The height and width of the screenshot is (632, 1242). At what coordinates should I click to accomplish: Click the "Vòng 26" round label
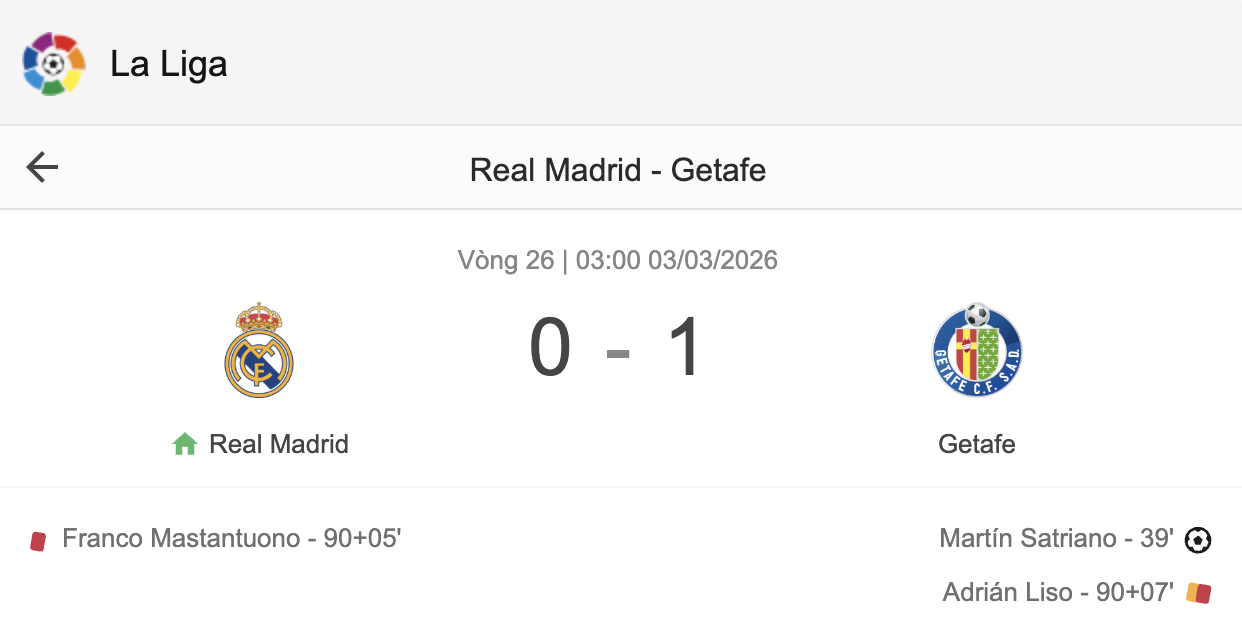(505, 261)
